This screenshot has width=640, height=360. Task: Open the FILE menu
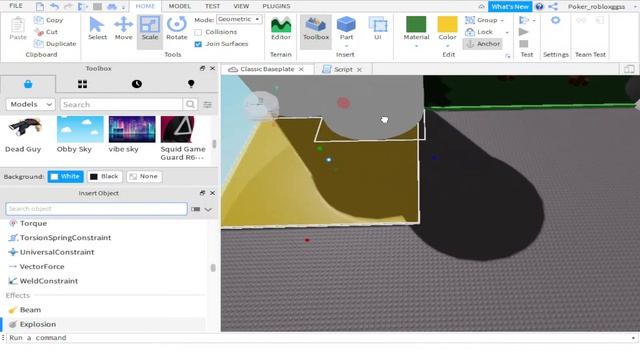click(x=16, y=6)
